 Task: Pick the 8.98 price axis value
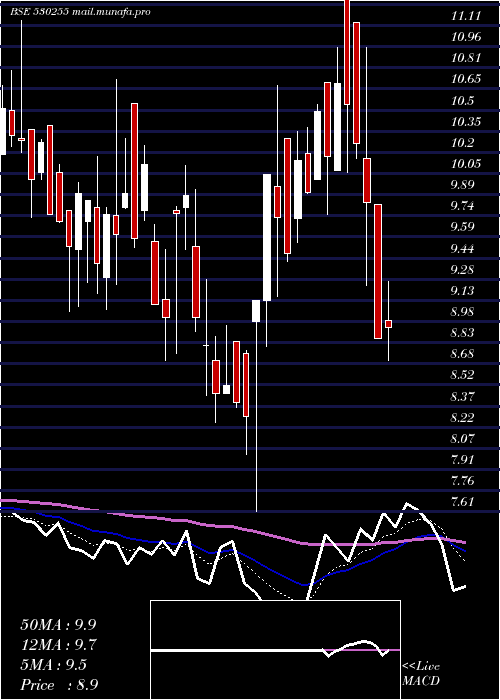pos(463,312)
